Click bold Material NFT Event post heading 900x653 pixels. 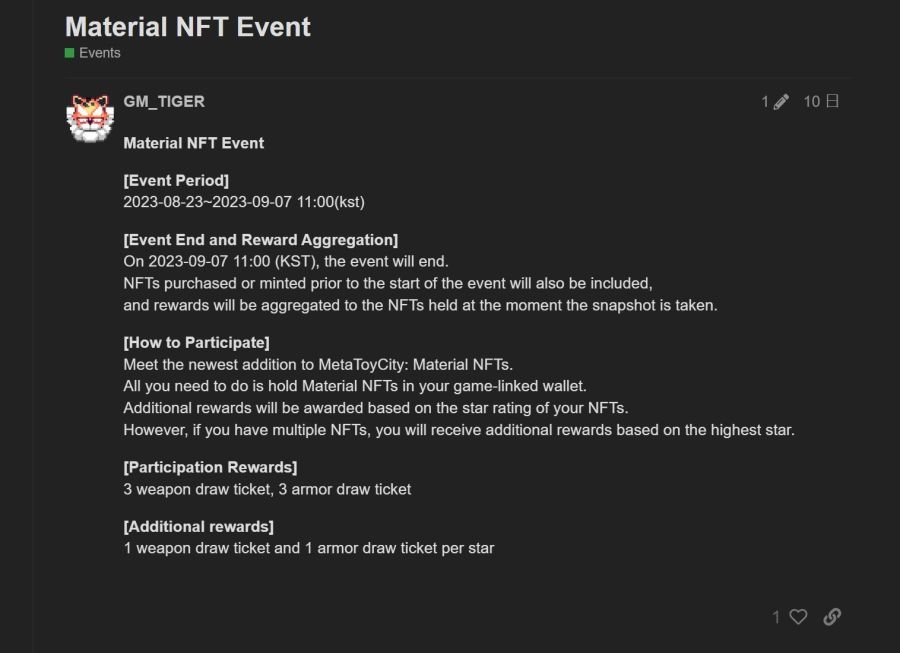(x=193, y=143)
